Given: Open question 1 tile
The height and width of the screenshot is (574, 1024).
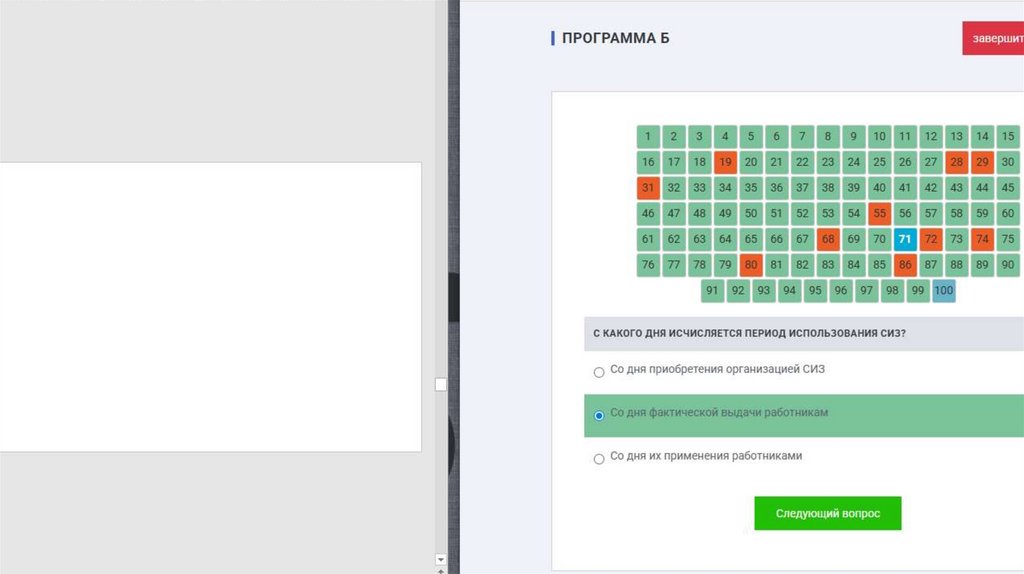Looking at the screenshot, I should click(648, 136).
